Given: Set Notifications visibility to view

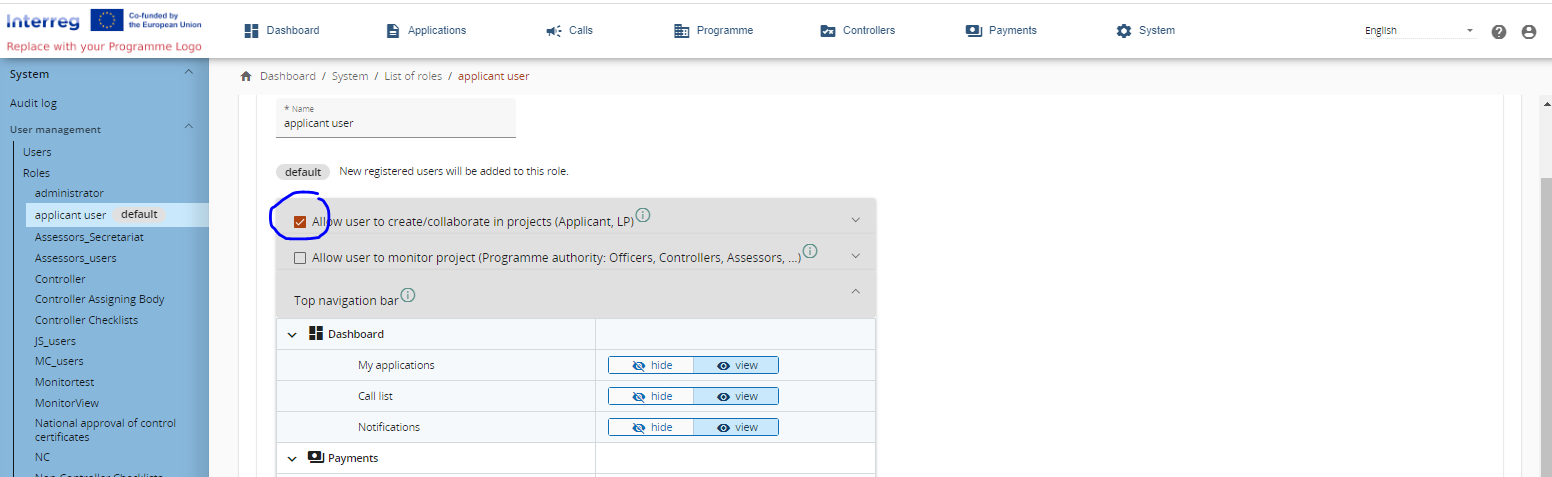Looking at the screenshot, I should pos(736,428).
